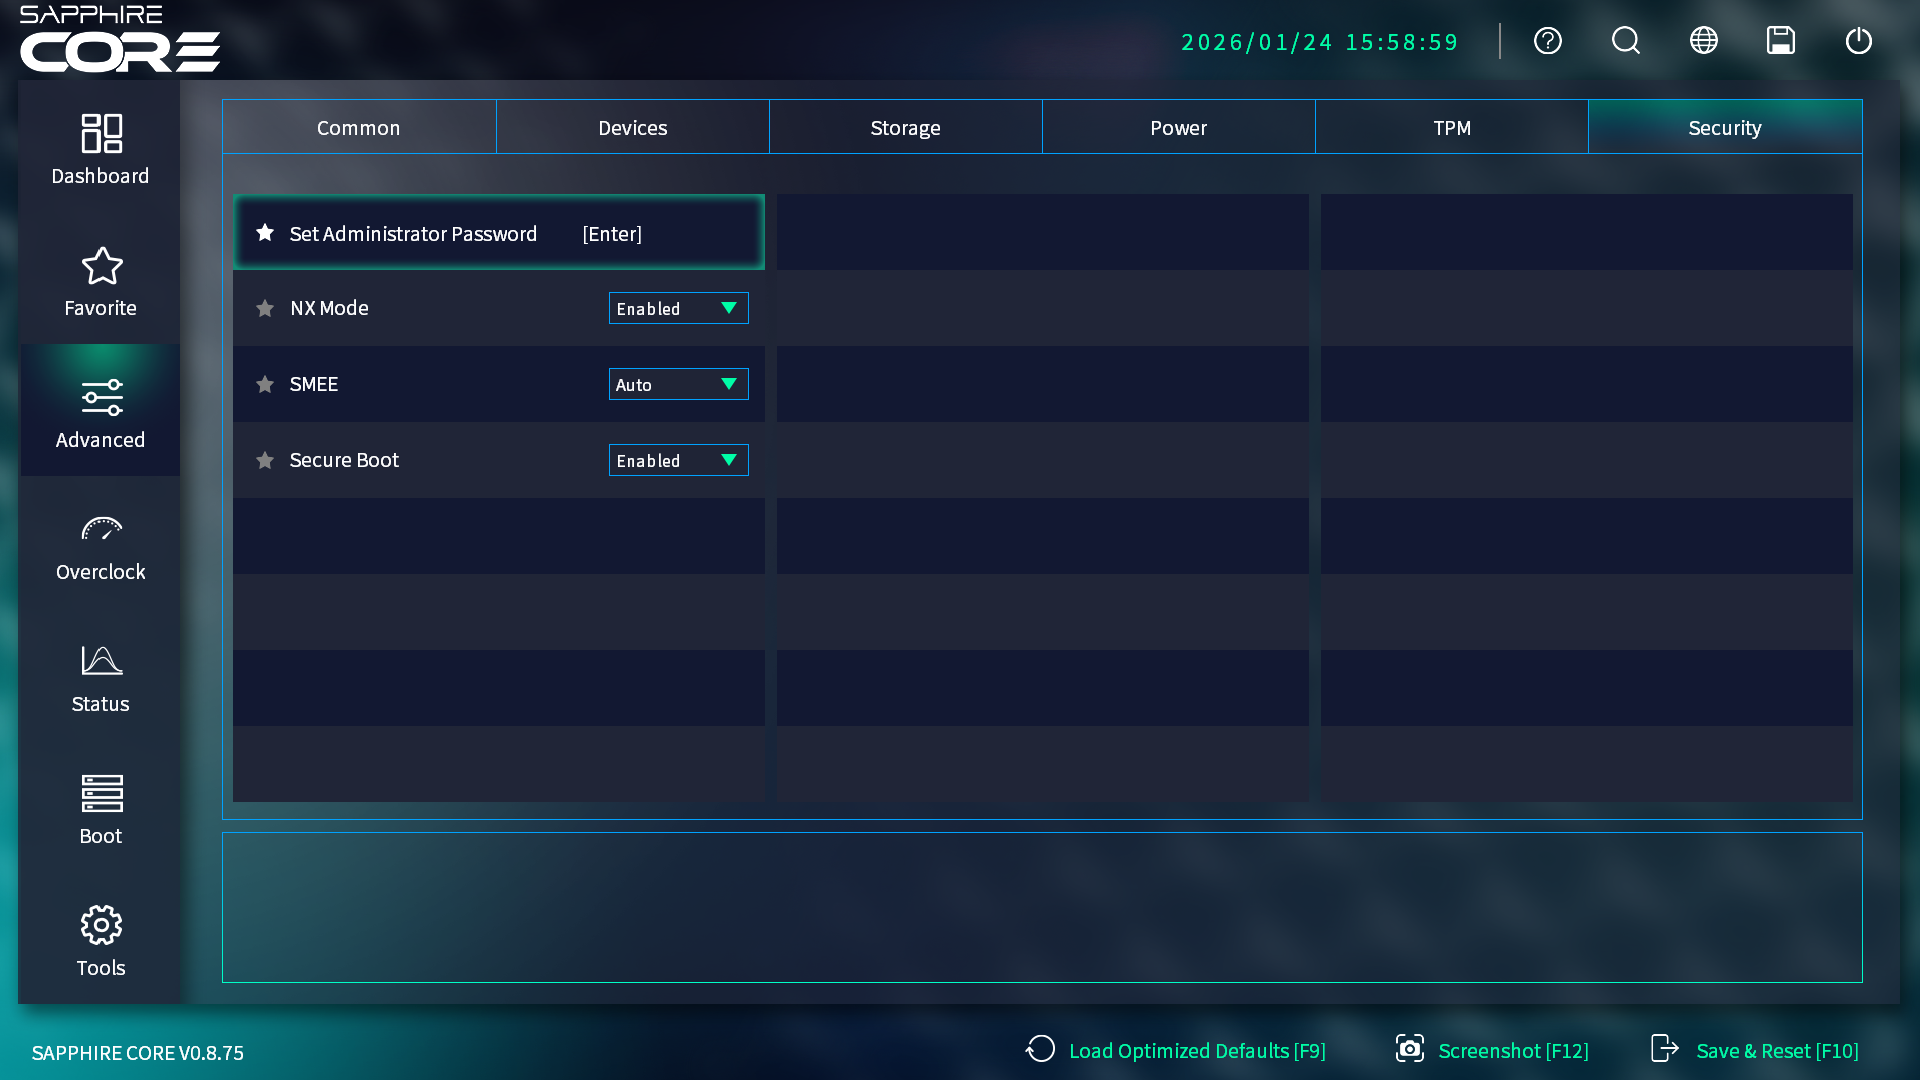Open the search magnifier icon

[x=1625, y=41]
